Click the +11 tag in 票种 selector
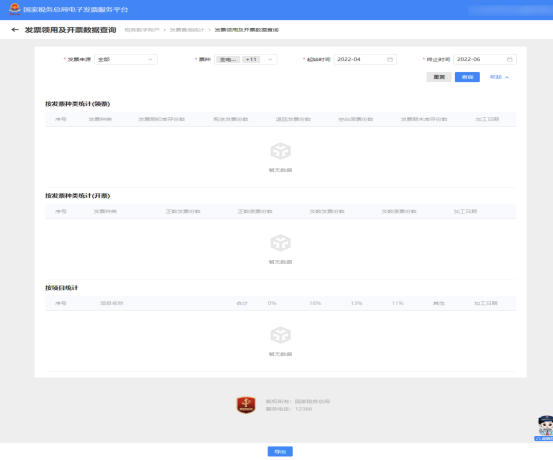 coord(251,59)
